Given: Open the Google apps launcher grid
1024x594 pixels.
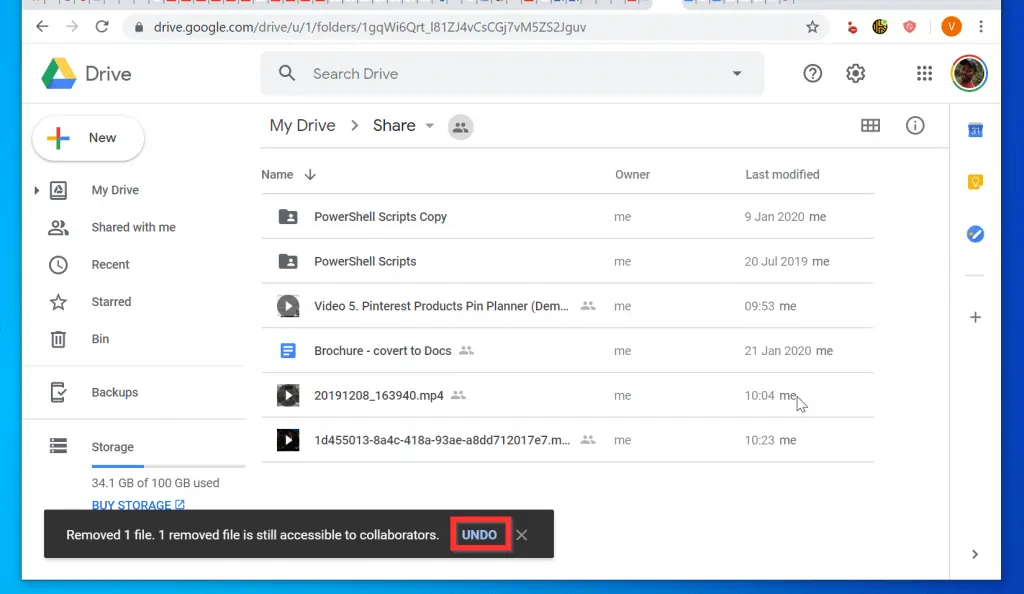Looking at the screenshot, I should click(x=922, y=73).
